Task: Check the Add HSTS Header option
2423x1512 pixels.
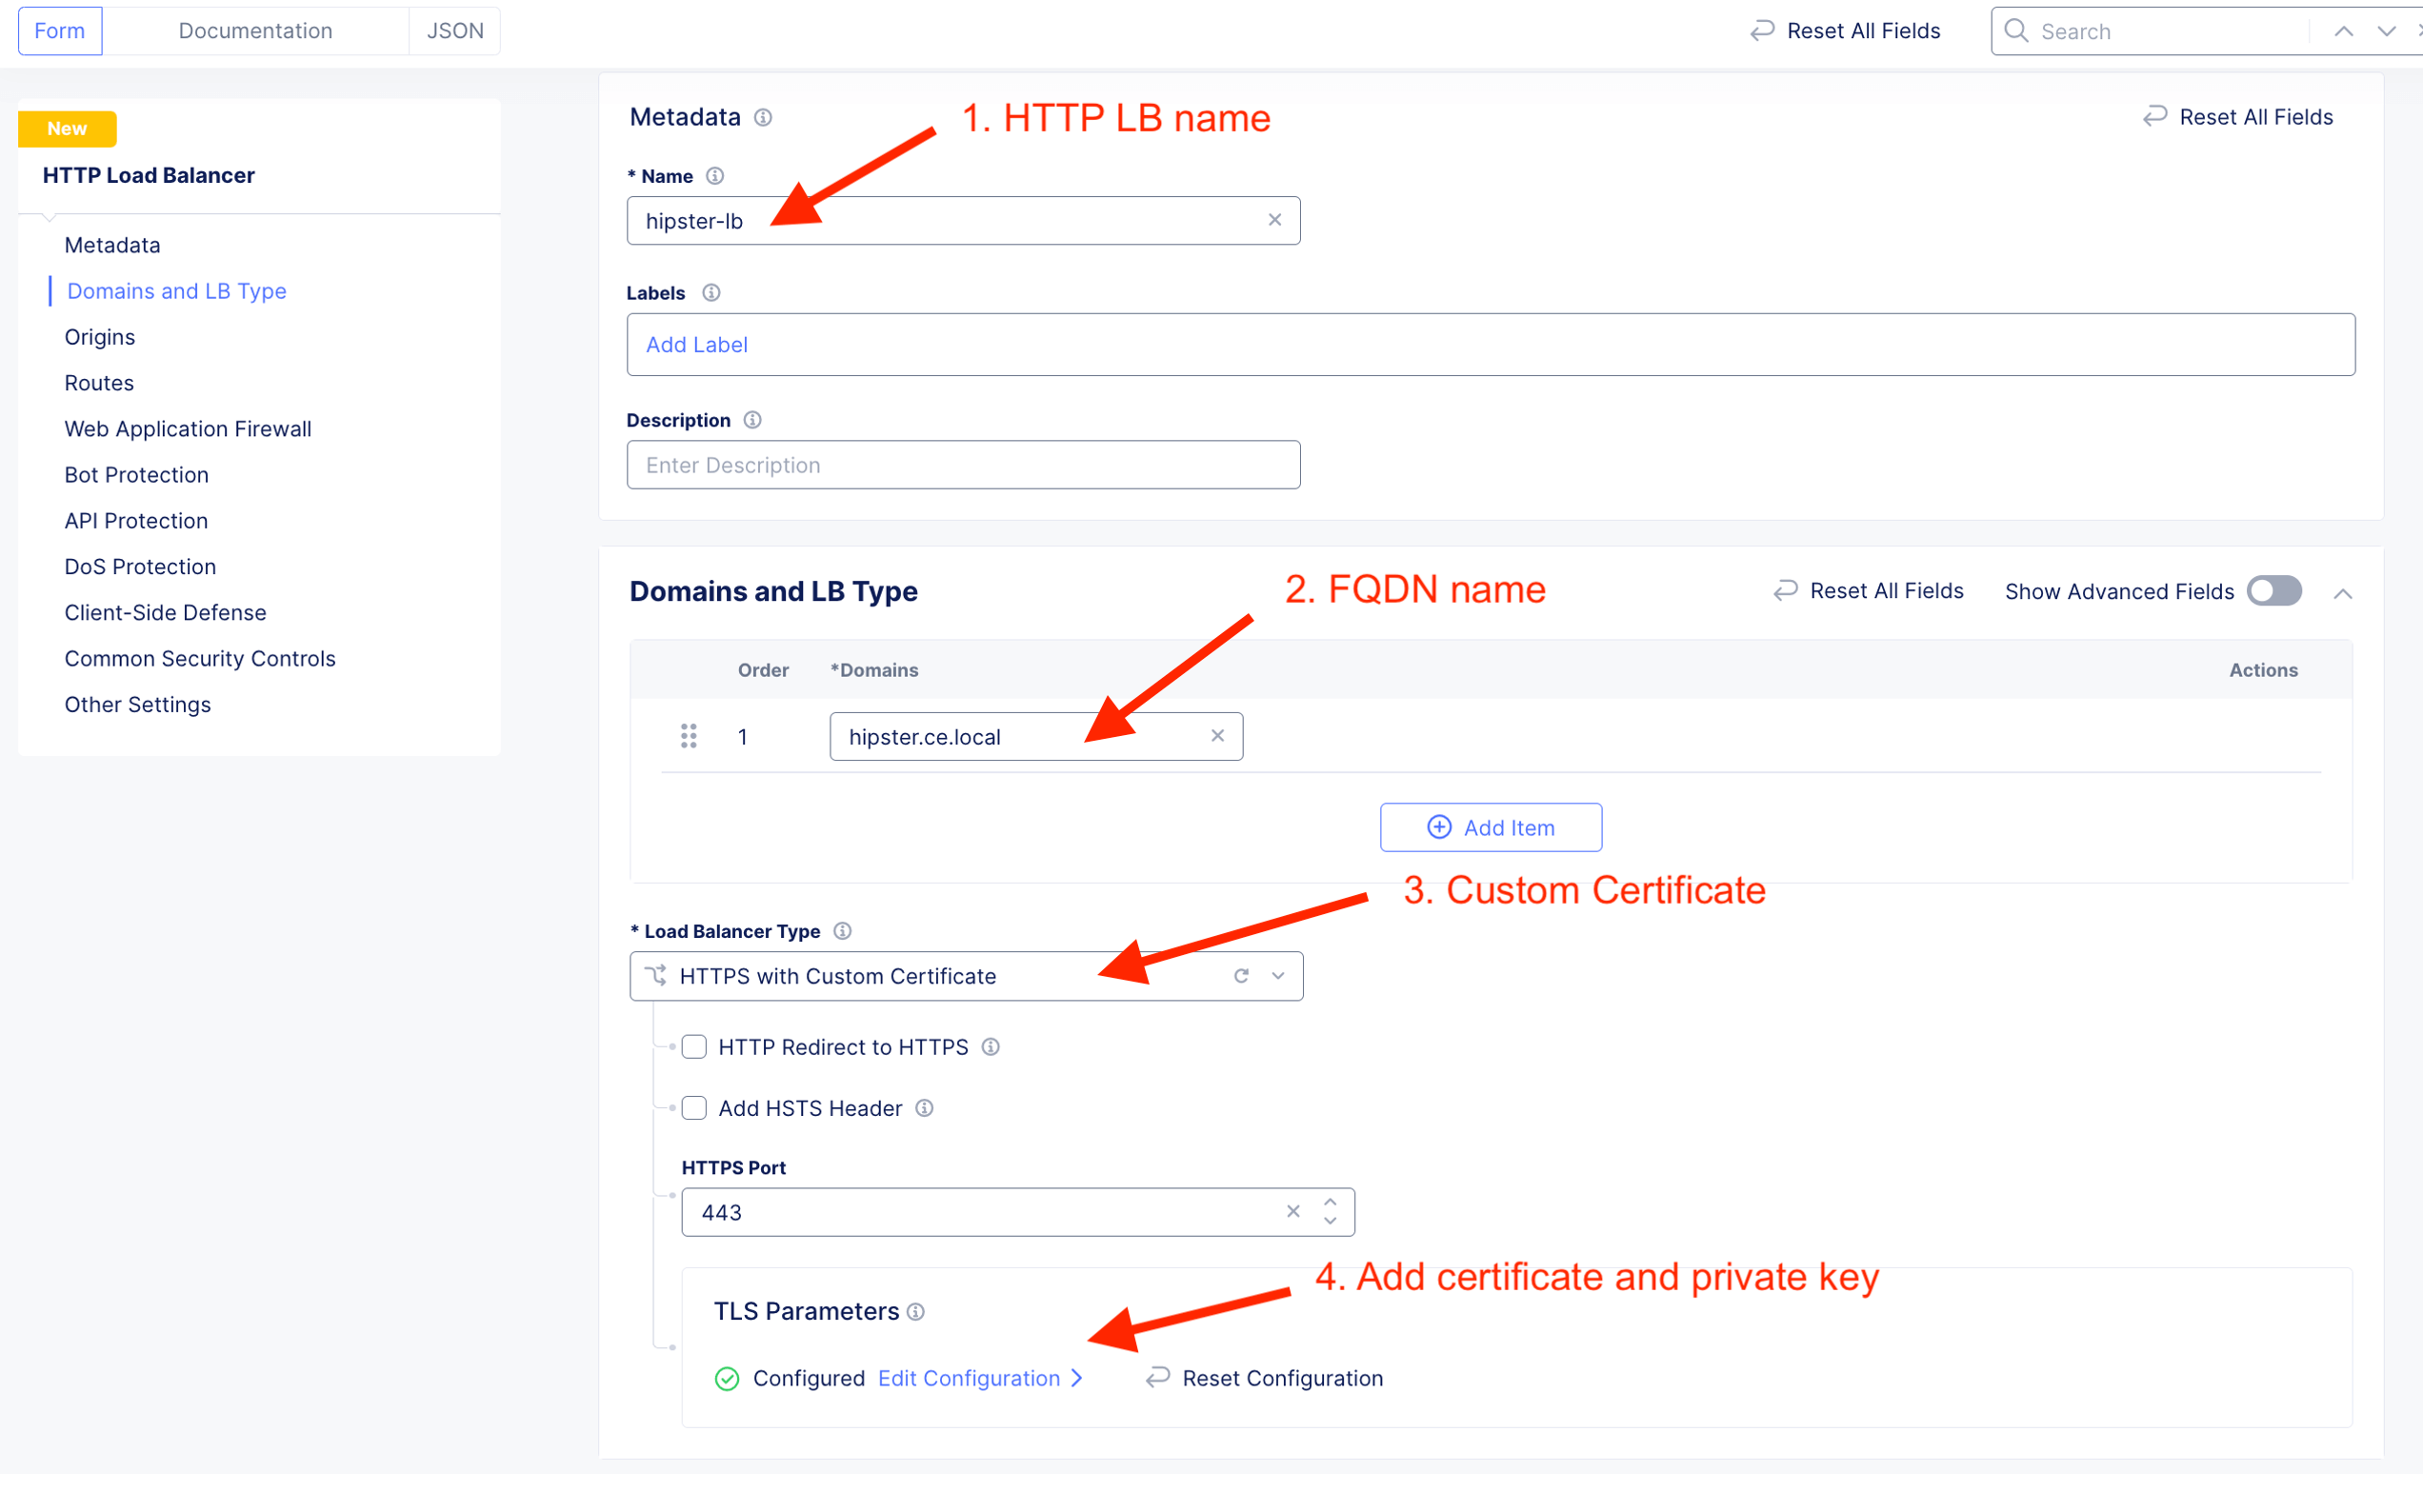Action: 694,1108
